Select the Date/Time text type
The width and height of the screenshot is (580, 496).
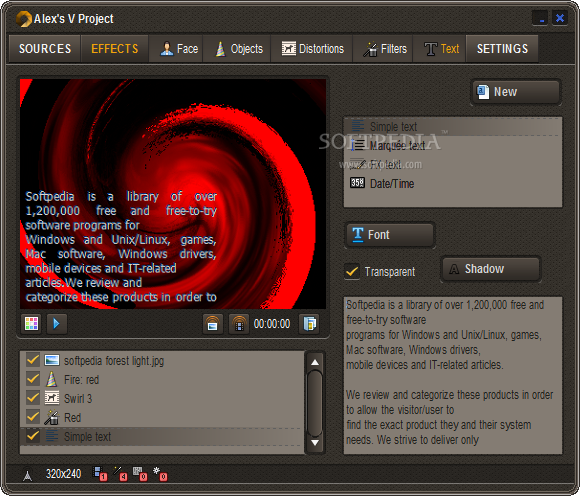click(453, 183)
